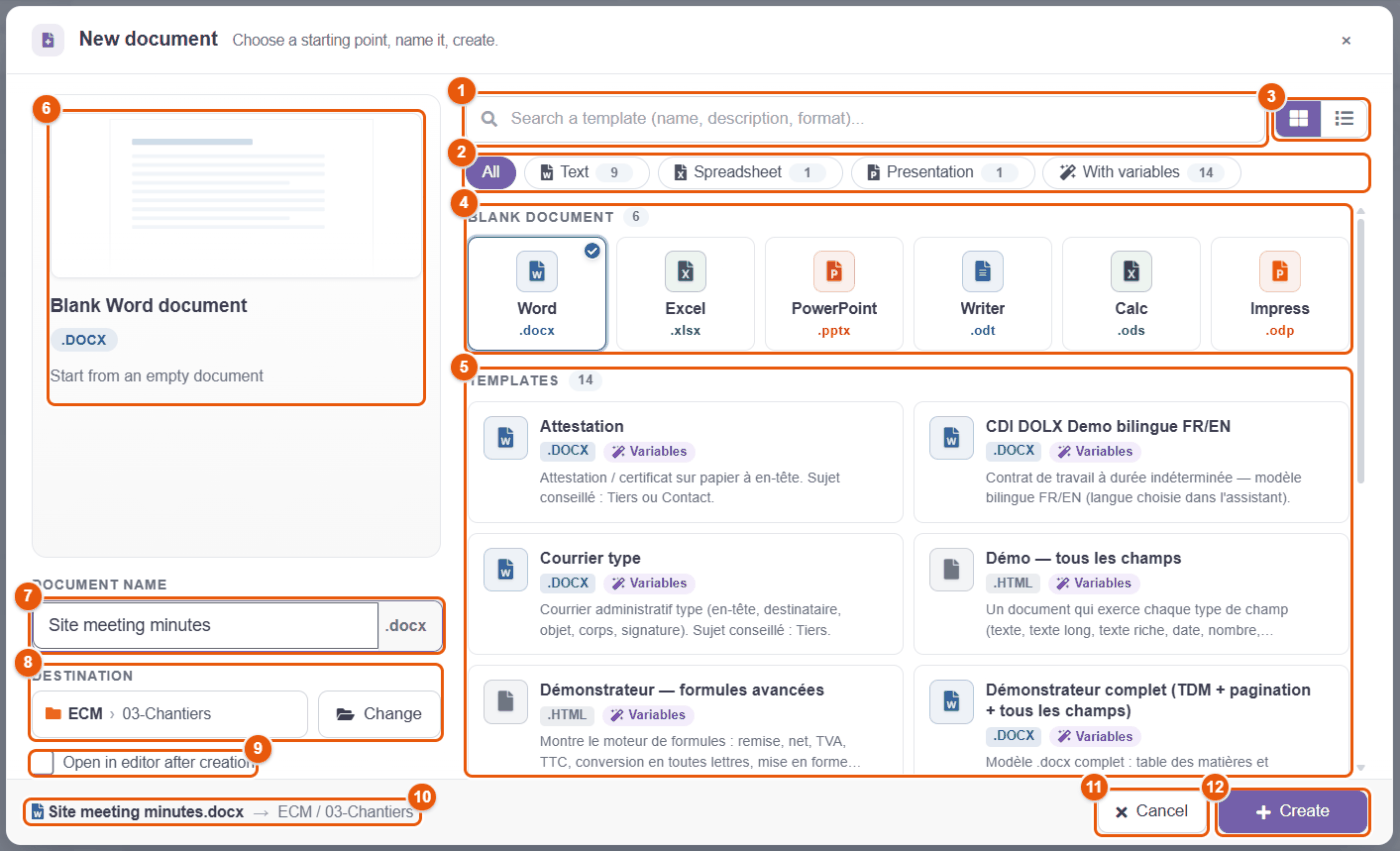
Task: Click the New document header icon
Action: 48,40
